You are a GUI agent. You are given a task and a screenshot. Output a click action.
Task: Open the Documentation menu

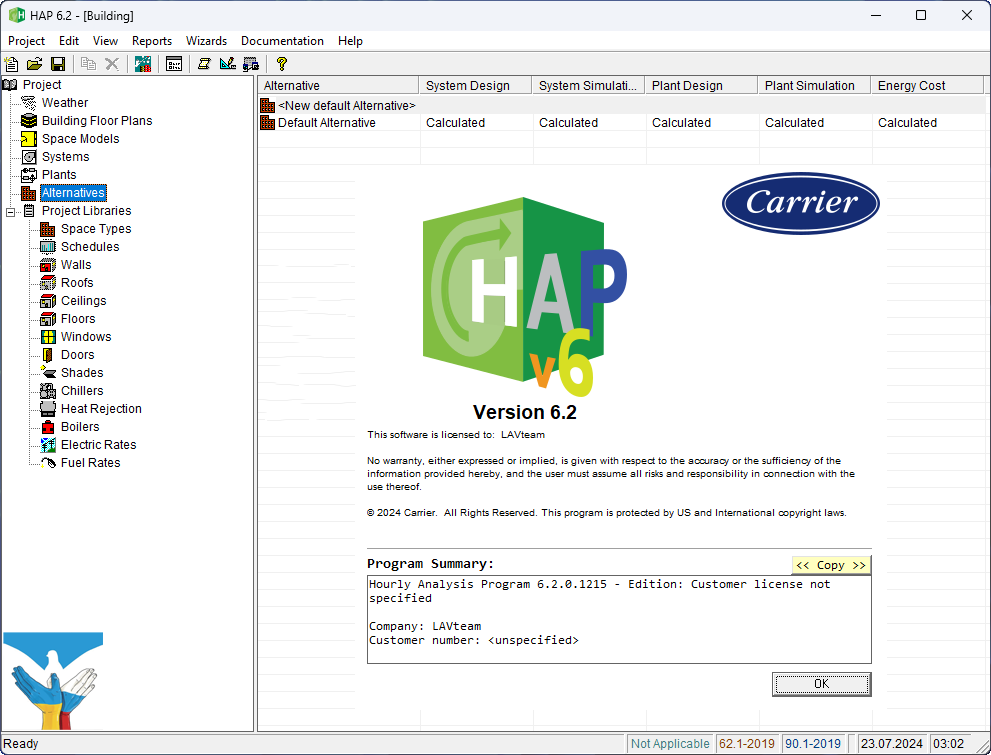282,41
